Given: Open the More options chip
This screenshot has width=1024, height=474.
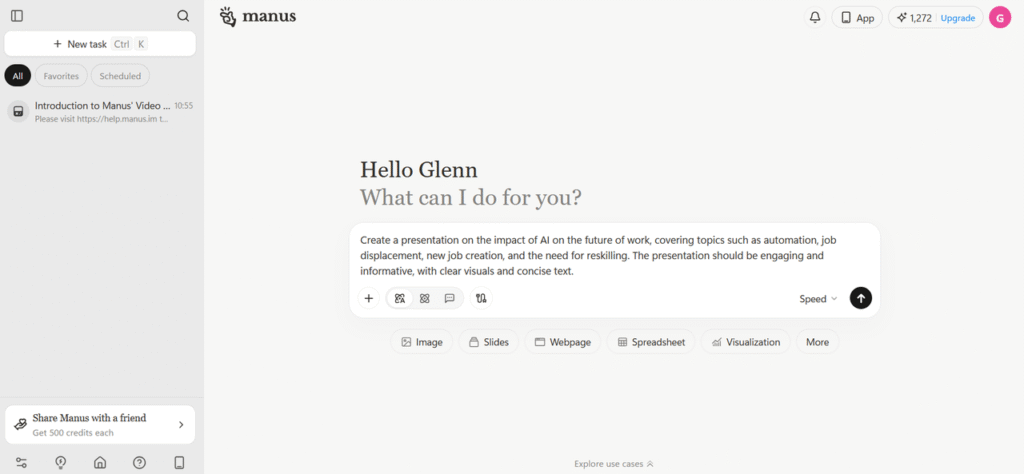Looking at the screenshot, I should tap(817, 342).
